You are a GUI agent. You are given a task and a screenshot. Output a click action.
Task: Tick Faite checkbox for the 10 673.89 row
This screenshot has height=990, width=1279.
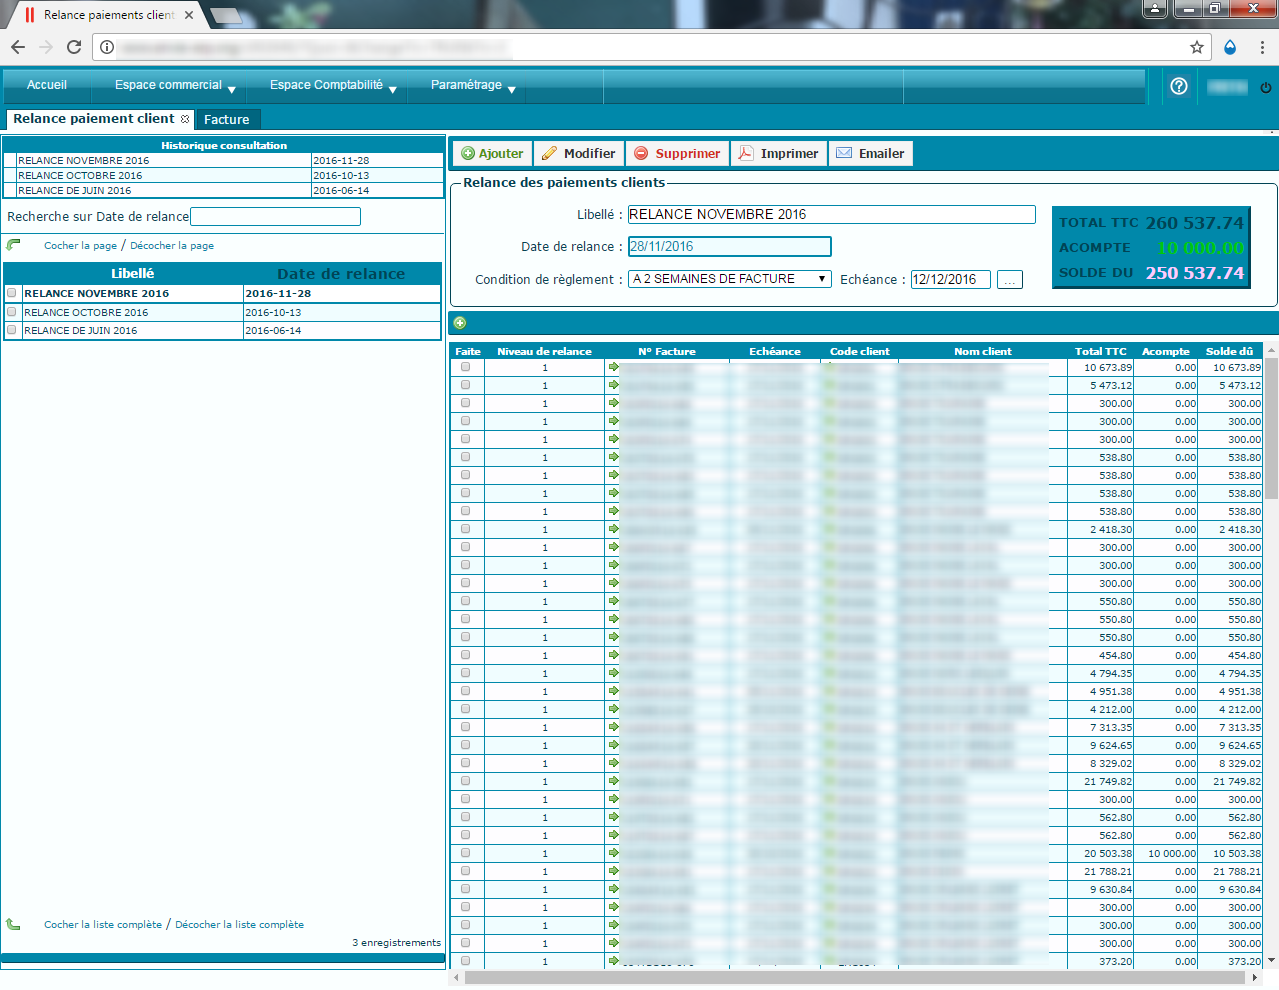click(466, 367)
